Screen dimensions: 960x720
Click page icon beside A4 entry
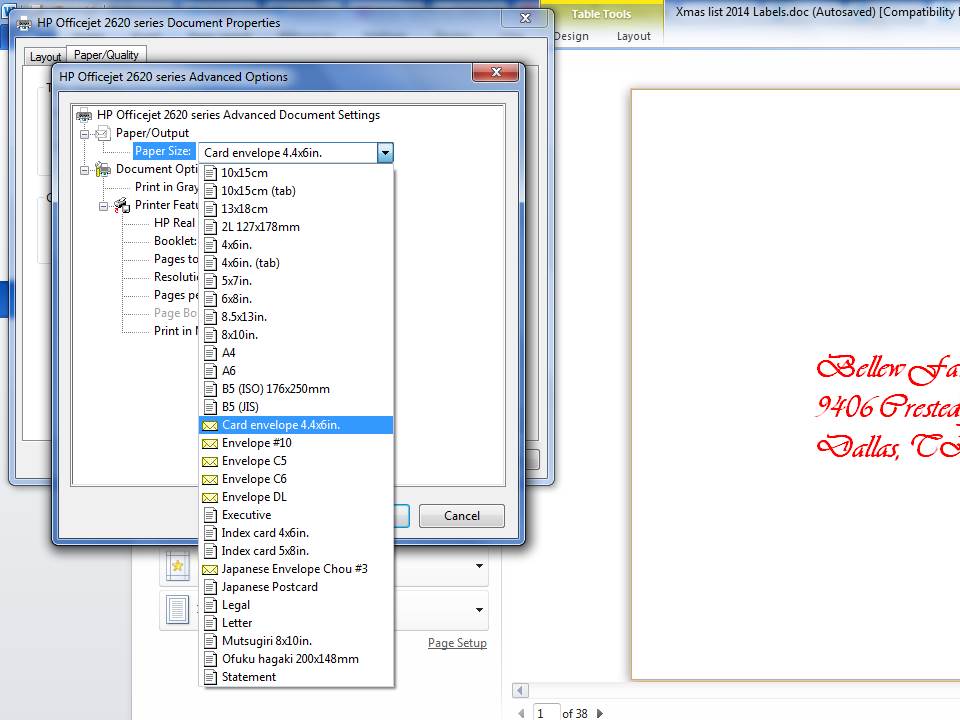pyautogui.click(x=210, y=353)
